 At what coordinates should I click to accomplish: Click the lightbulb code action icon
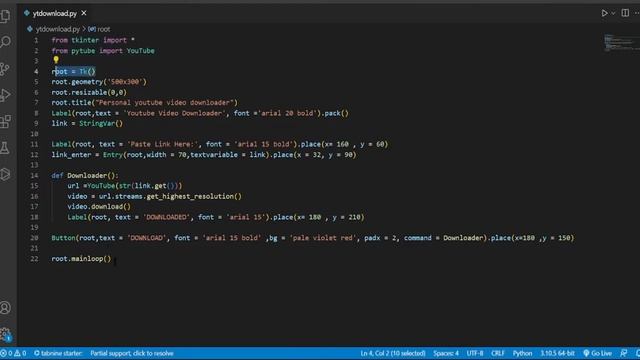point(56,60)
